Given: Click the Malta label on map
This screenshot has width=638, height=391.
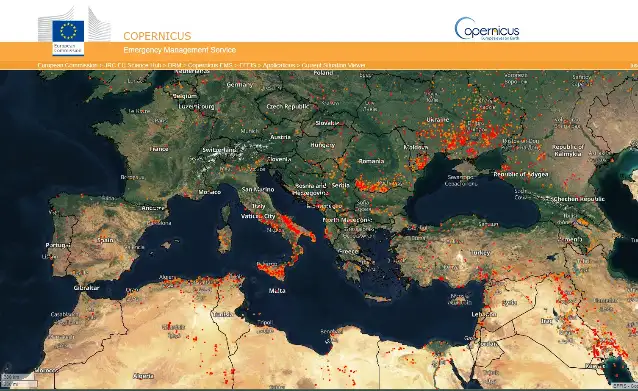Looking at the screenshot, I should coord(277,291).
